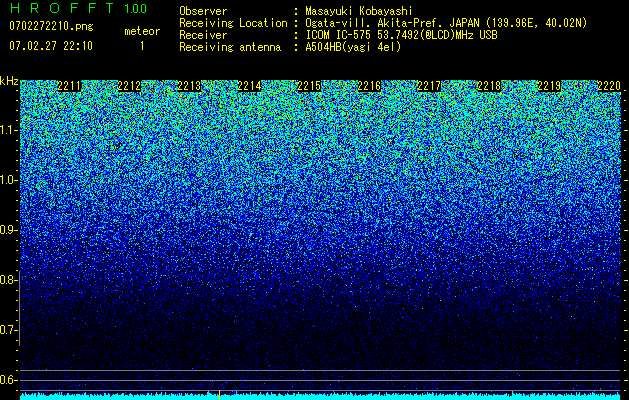Click the 2214 time marker
The width and height of the screenshot is (629, 400).
249,86
